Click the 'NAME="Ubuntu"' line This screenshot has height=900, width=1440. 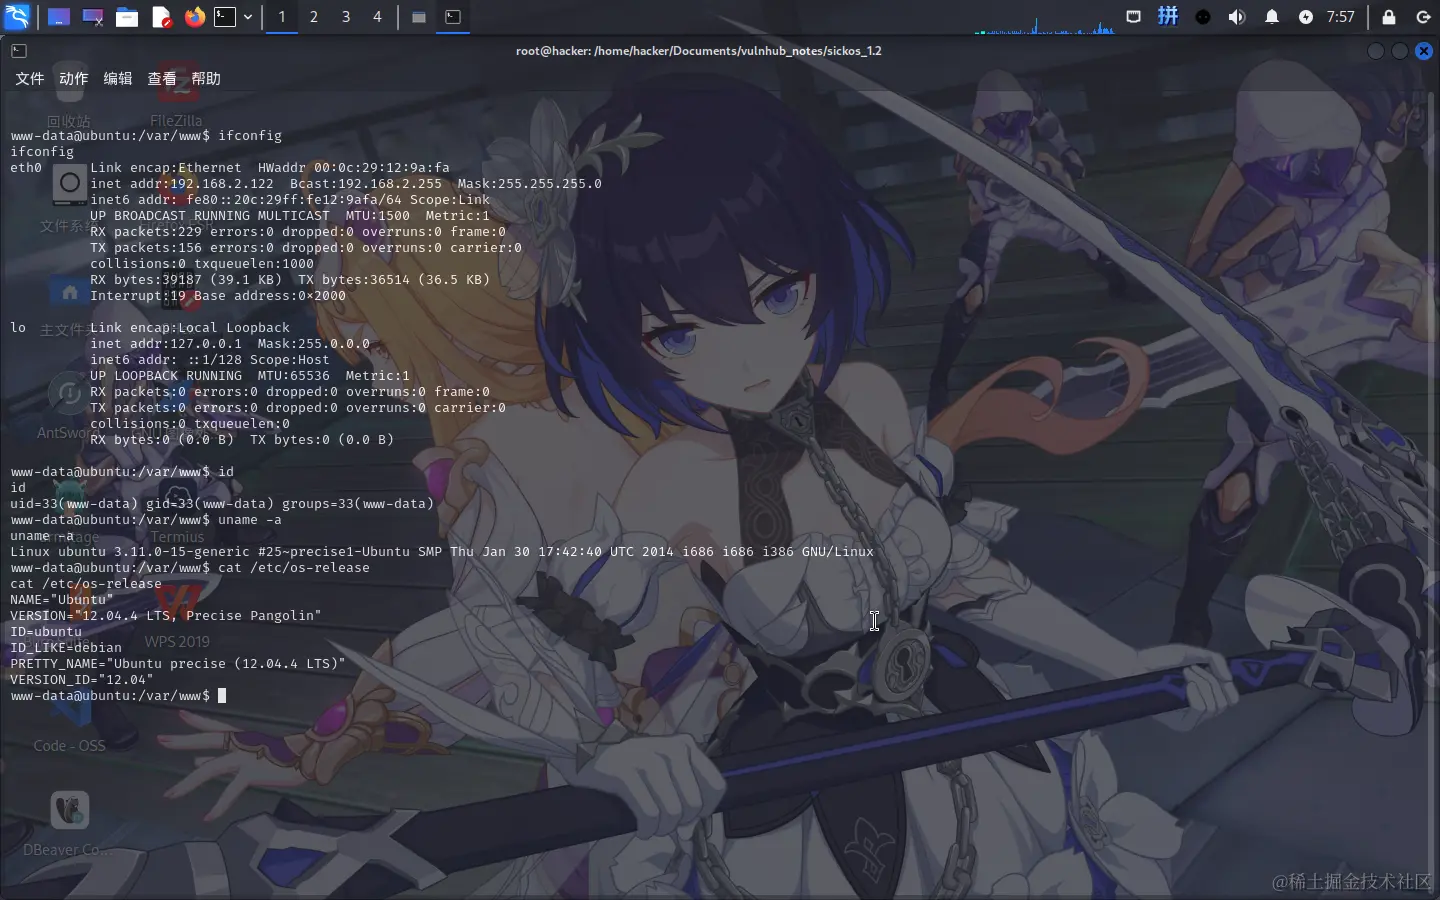(x=62, y=599)
